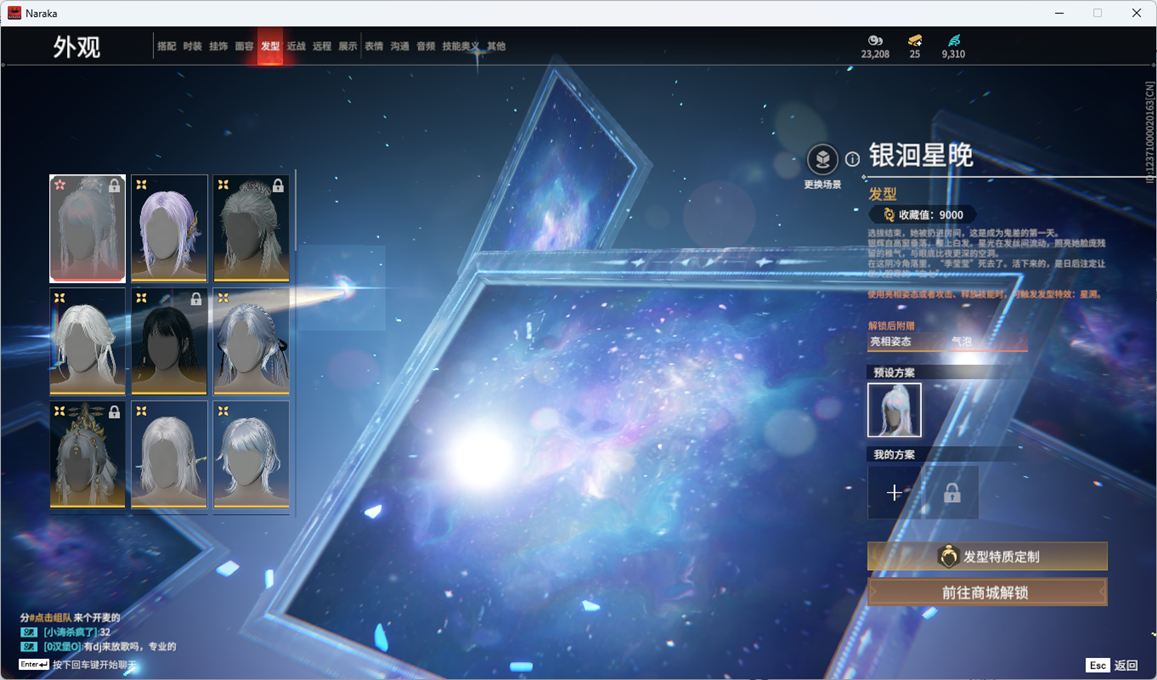Click 前往商城解锁 to unlock in store
This screenshot has height=680, width=1157.
(x=987, y=592)
